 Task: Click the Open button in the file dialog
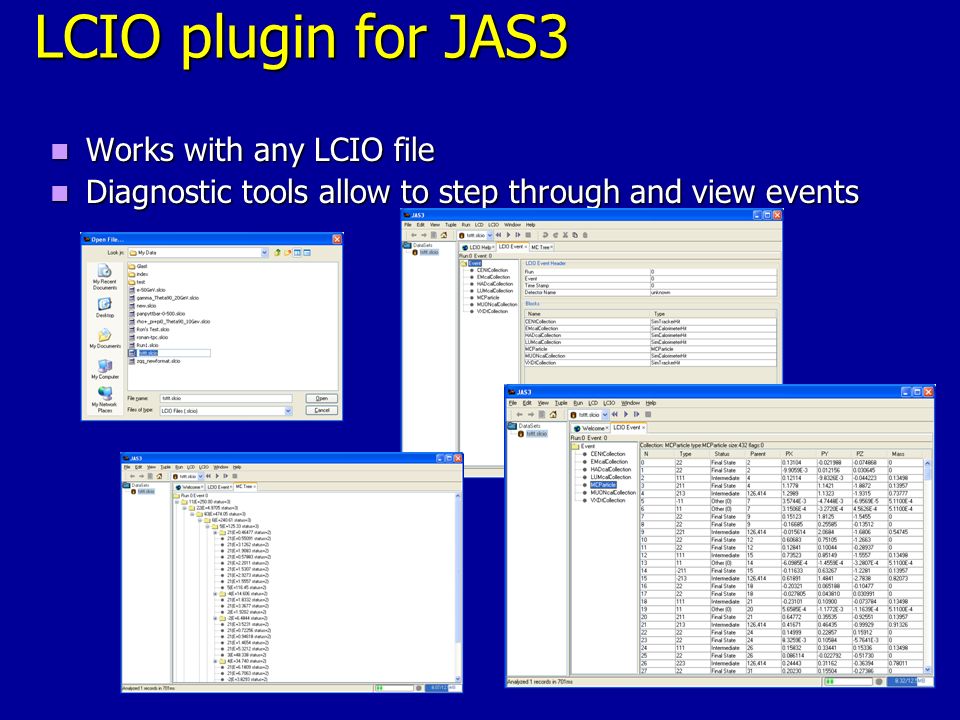[321, 398]
